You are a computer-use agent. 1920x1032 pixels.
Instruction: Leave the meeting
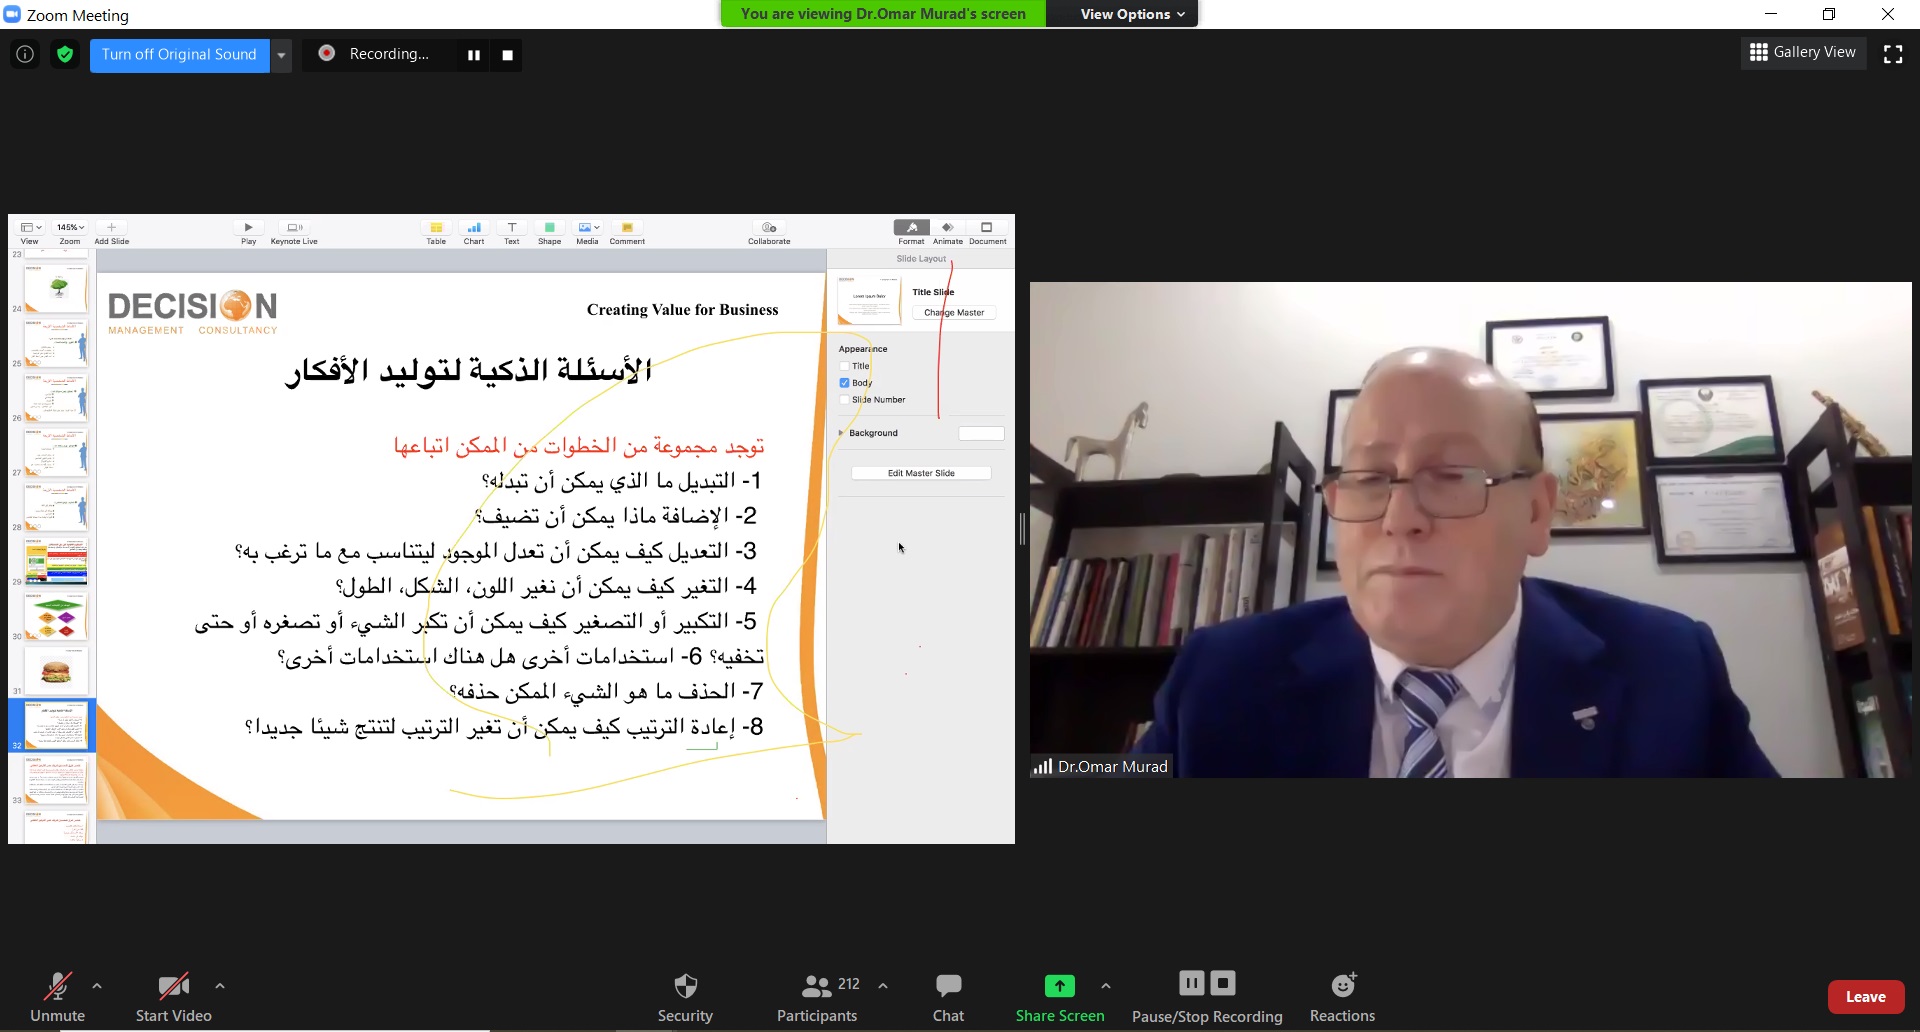1865,997
